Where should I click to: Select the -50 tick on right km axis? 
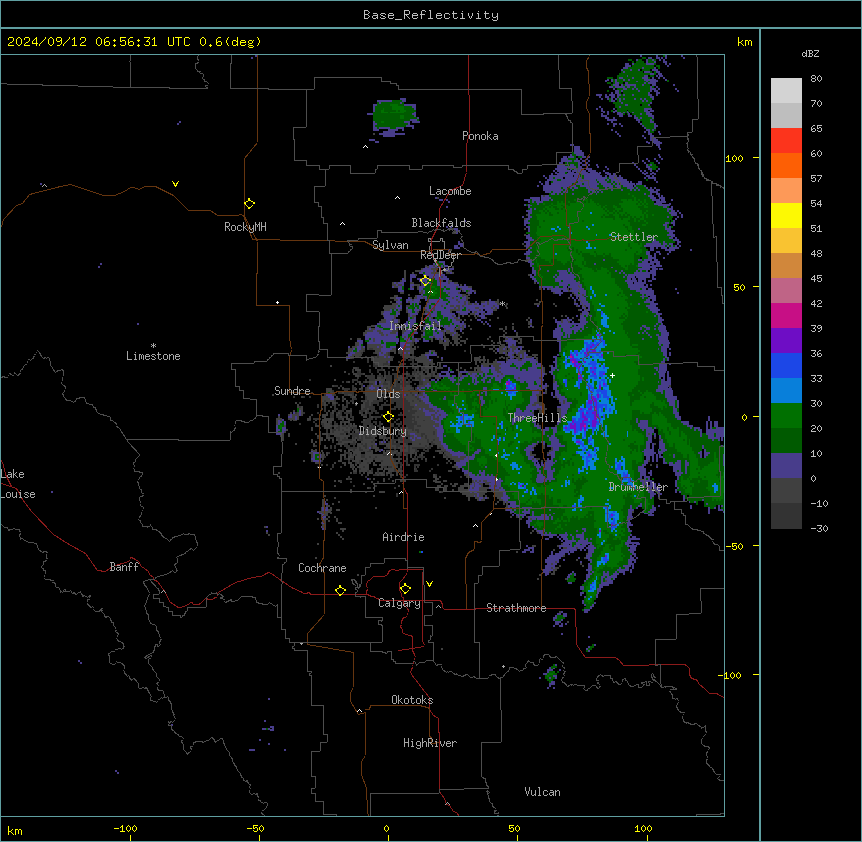(734, 546)
